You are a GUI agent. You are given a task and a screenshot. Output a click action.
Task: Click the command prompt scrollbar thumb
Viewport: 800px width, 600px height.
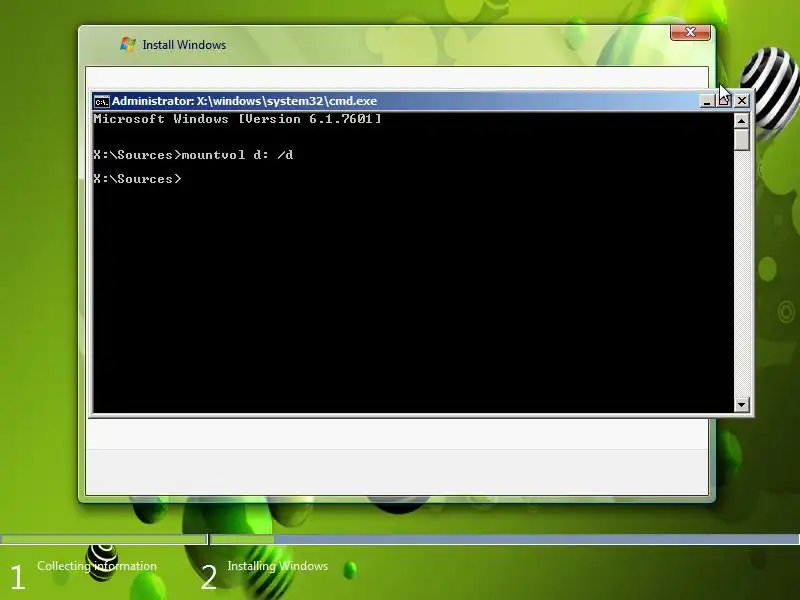[x=741, y=139]
